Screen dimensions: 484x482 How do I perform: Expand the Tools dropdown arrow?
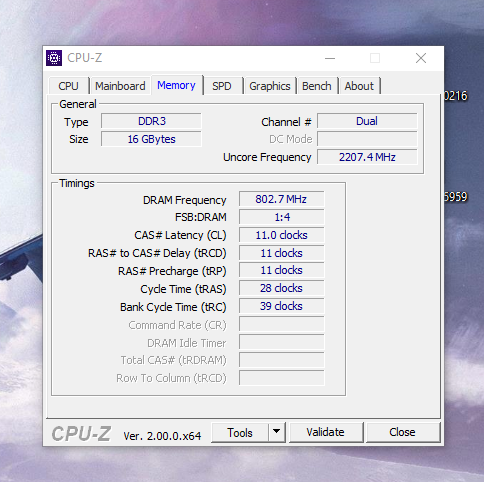coord(276,433)
